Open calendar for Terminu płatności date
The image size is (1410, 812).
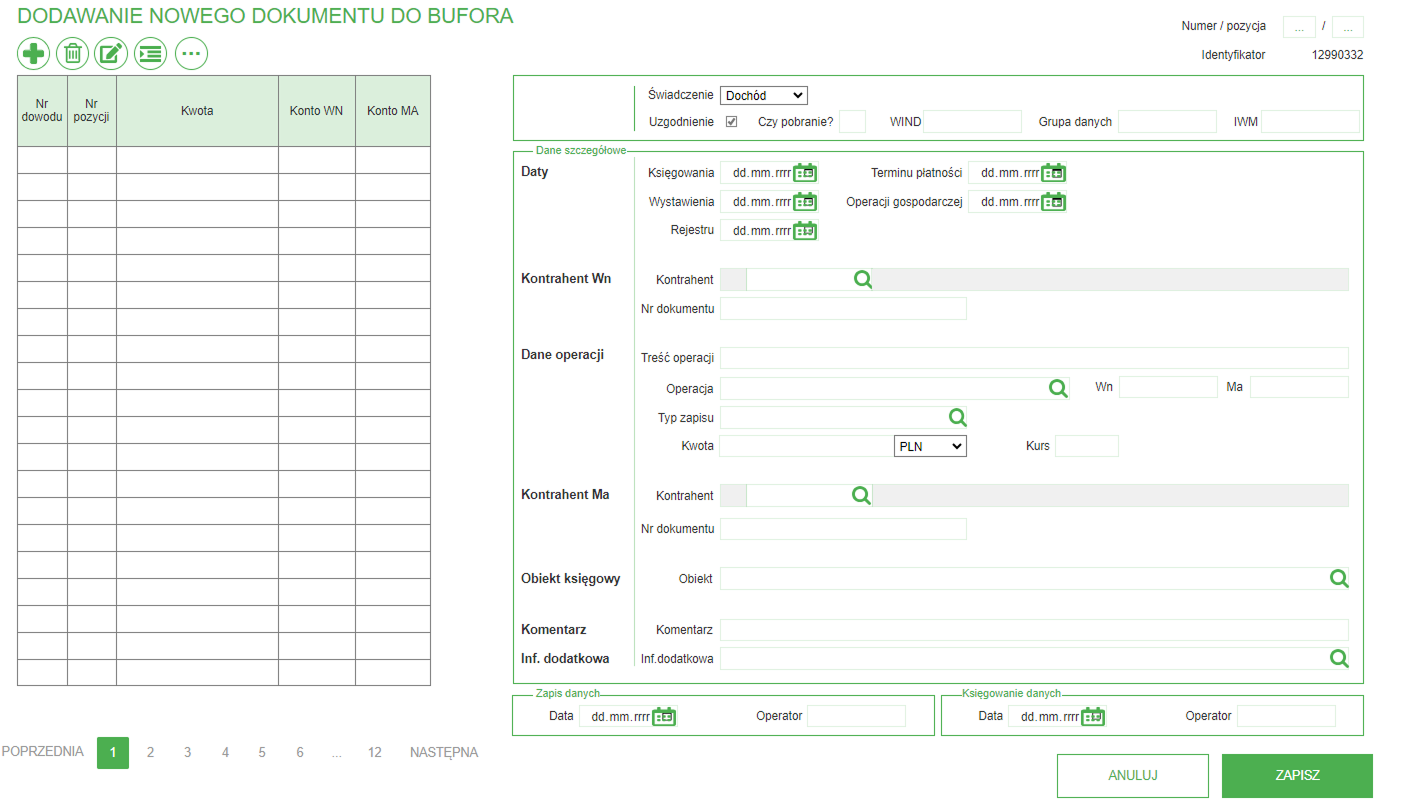click(1054, 173)
